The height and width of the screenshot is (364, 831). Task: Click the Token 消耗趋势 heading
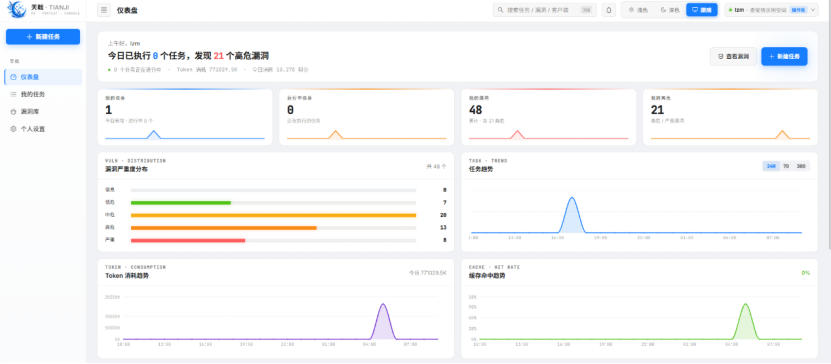127,276
